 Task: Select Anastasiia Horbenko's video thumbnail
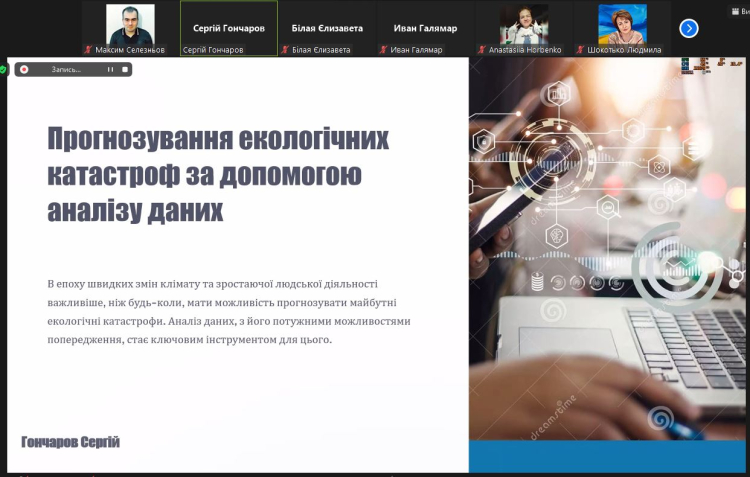(523, 24)
